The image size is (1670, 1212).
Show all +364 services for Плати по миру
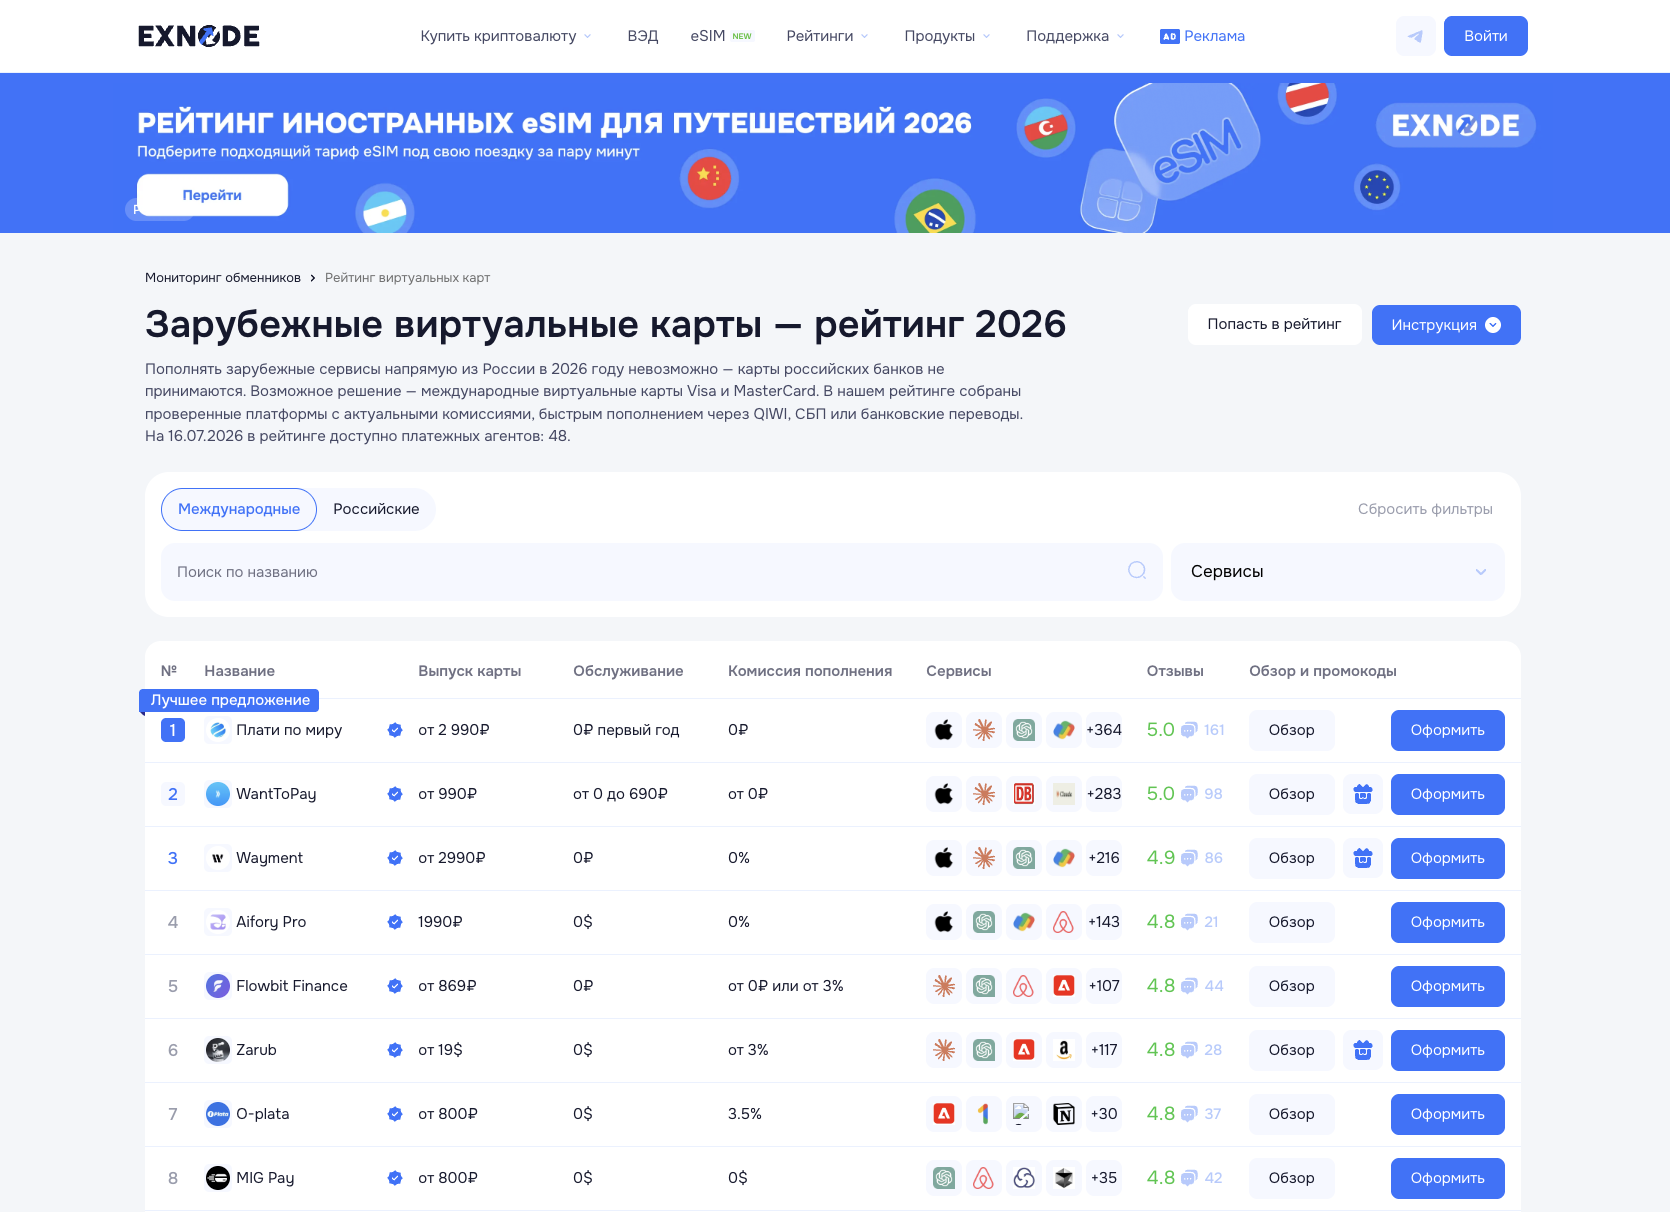tap(1104, 730)
